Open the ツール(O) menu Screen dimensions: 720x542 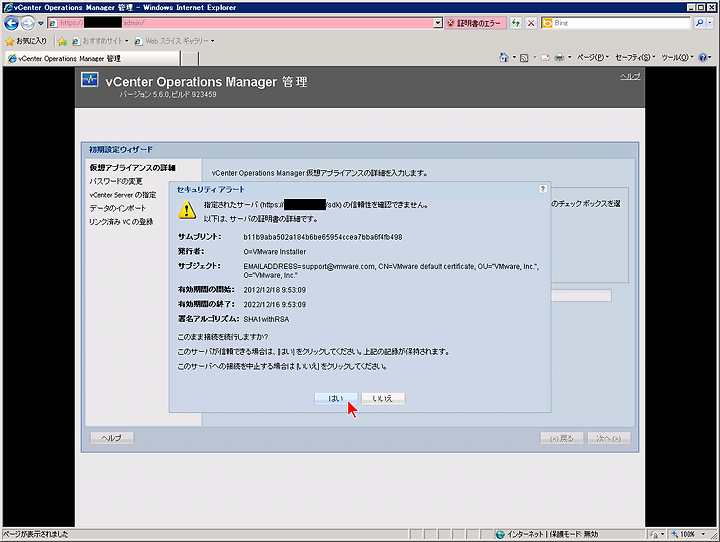pos(677,57)
